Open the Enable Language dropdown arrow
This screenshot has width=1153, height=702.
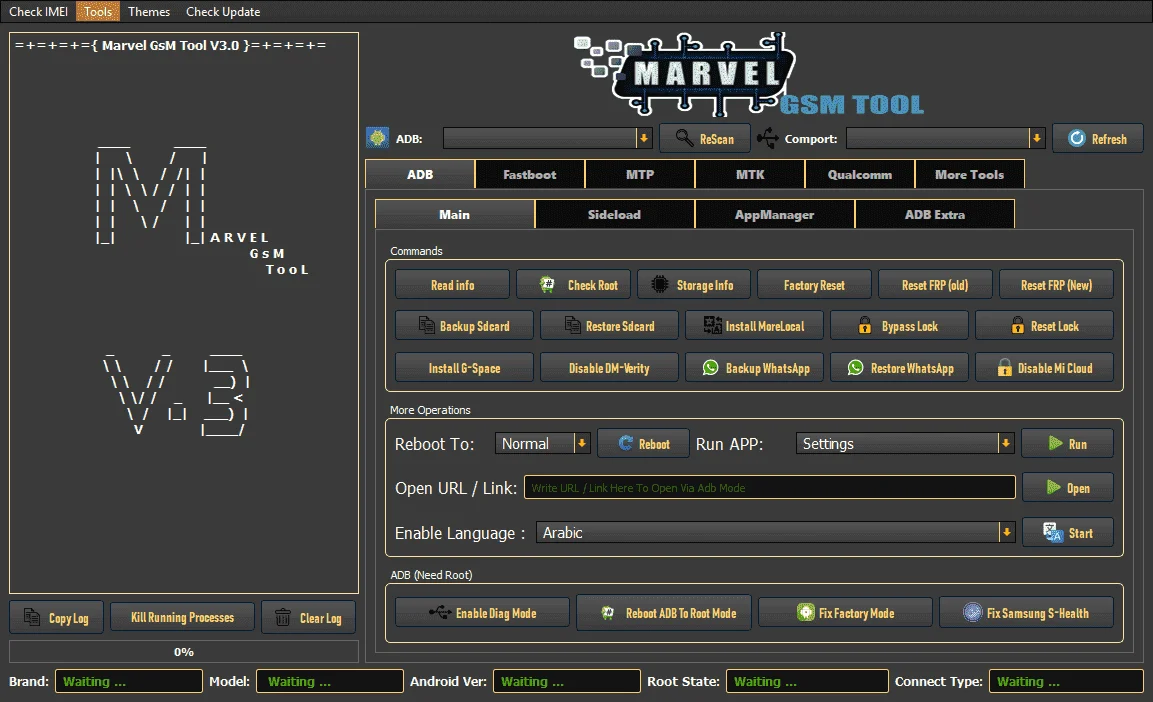pos(1006,532)
